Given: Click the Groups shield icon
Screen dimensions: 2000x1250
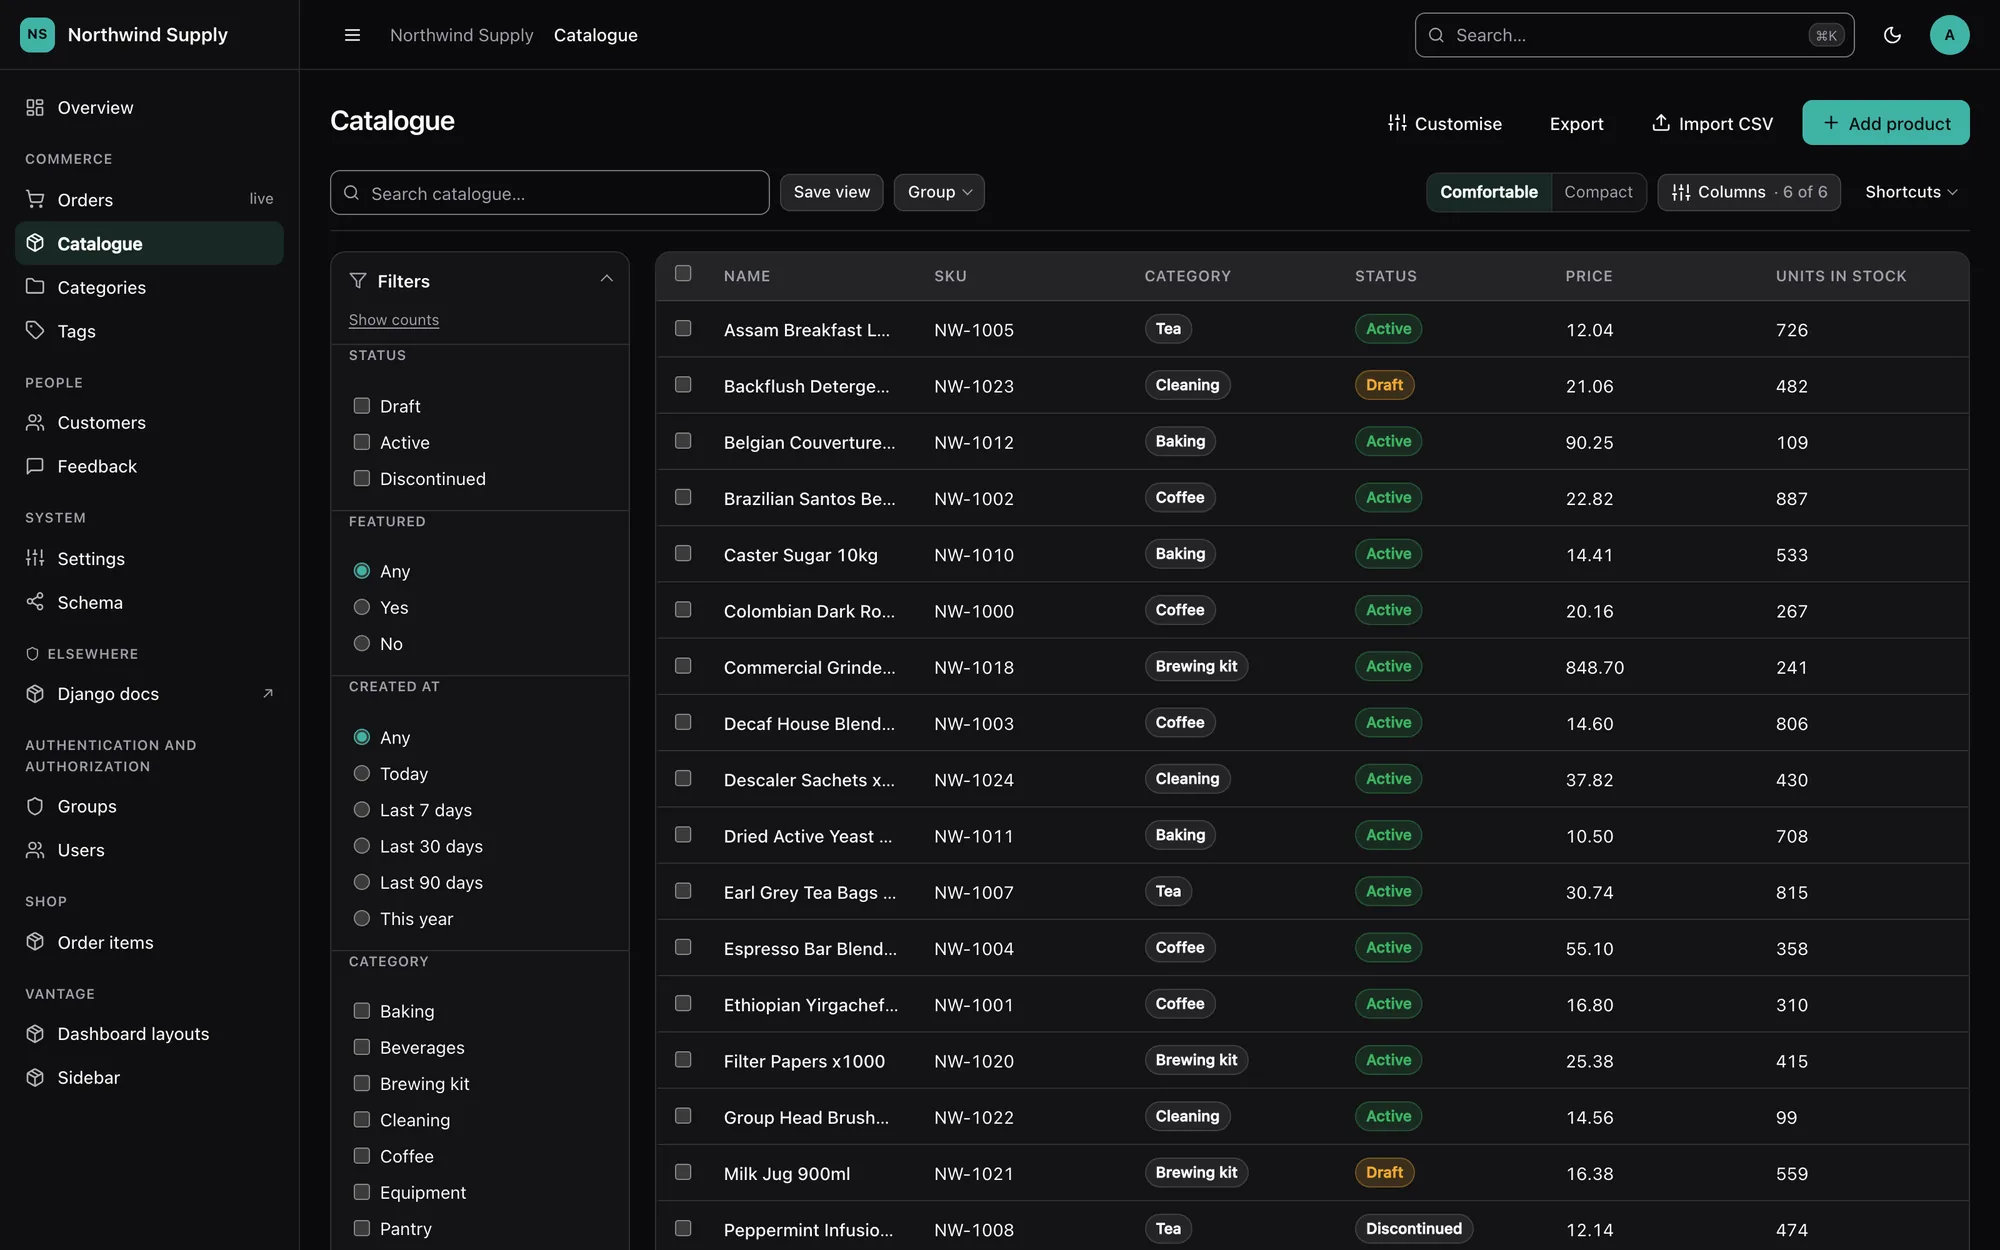Looking at the screenshot, I should [35, 806].
